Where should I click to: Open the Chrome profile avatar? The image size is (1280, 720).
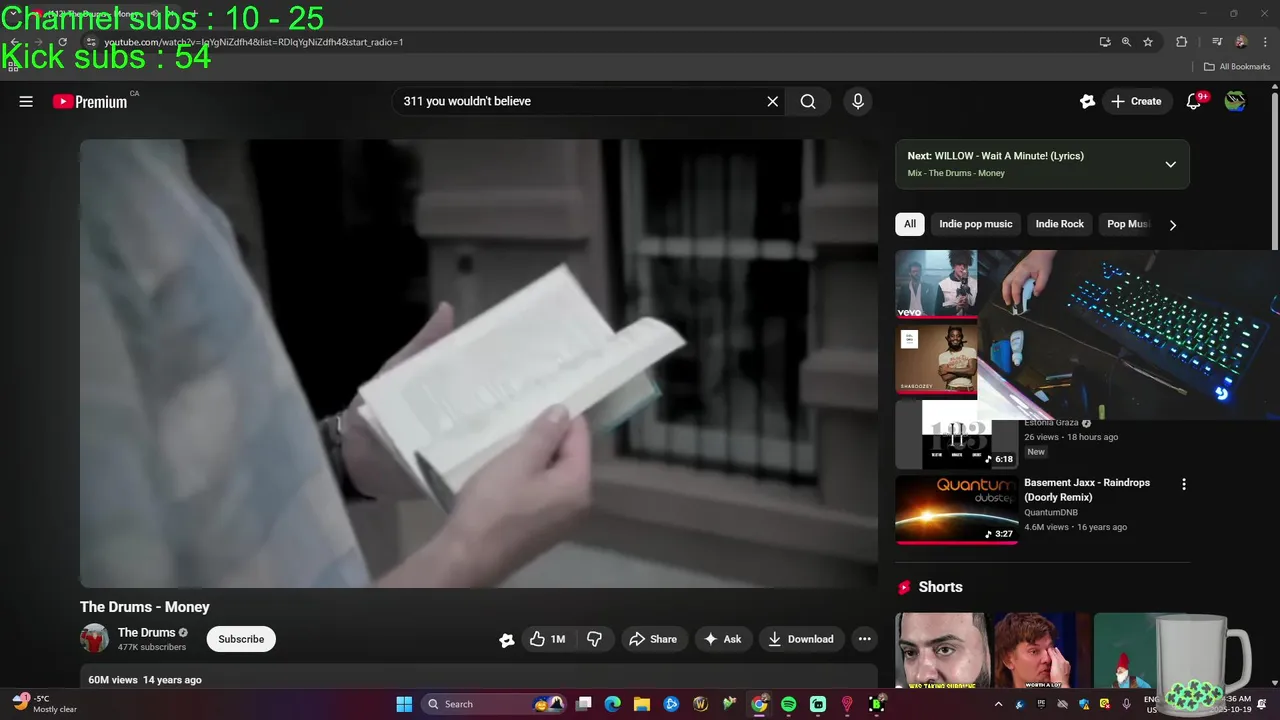1241,42
